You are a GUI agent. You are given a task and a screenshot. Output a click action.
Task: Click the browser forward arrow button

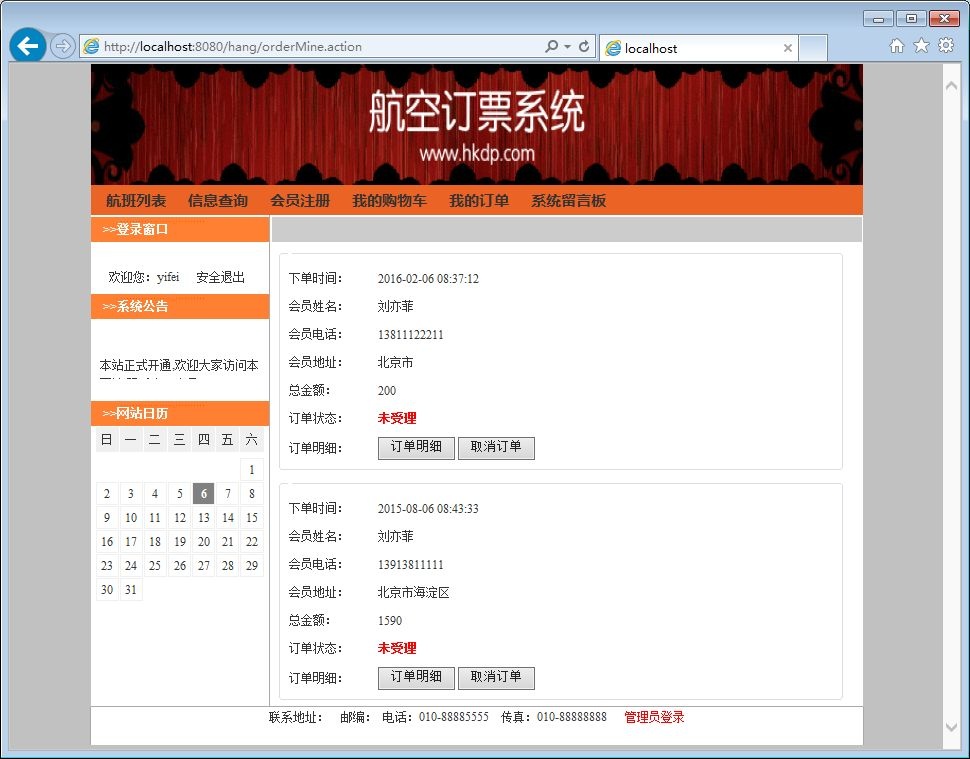(x=62, y=46)
